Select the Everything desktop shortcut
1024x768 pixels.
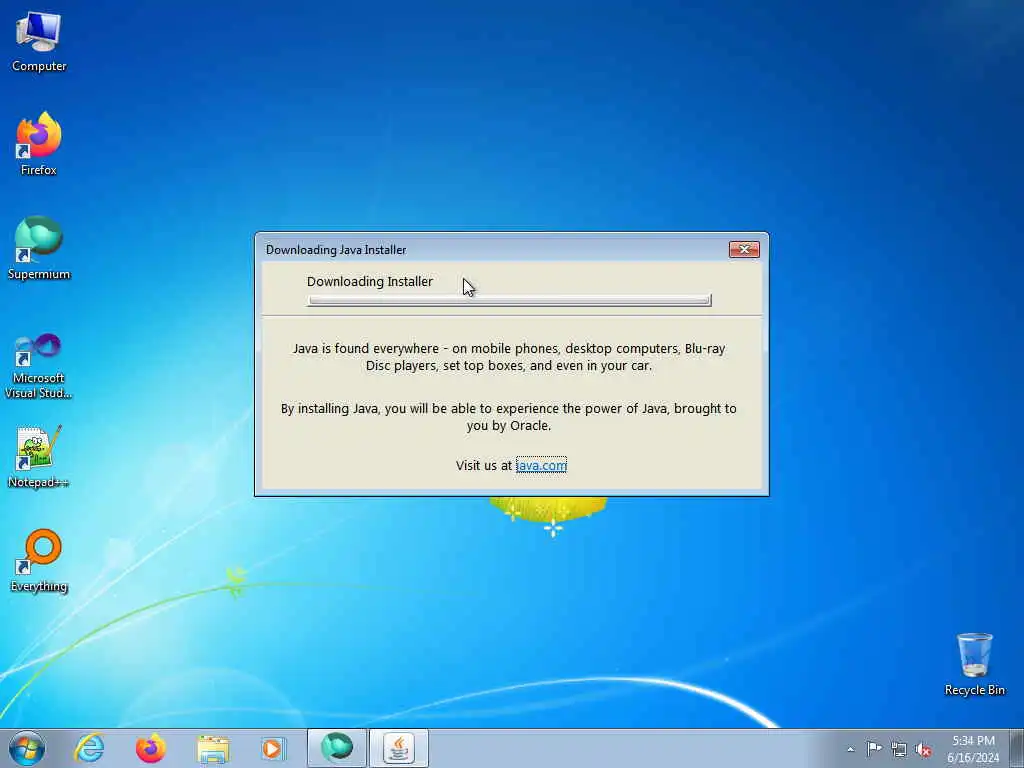[39, 560]
